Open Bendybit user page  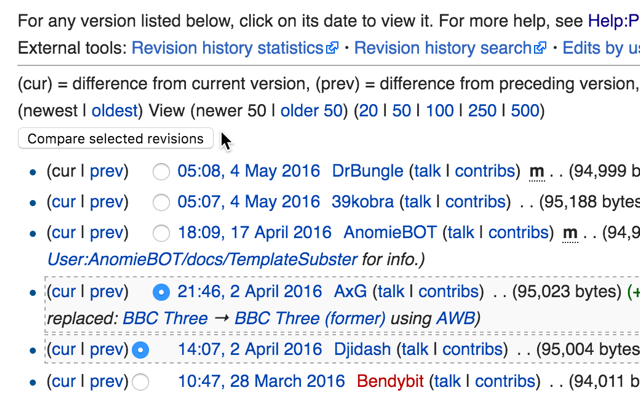394,381
